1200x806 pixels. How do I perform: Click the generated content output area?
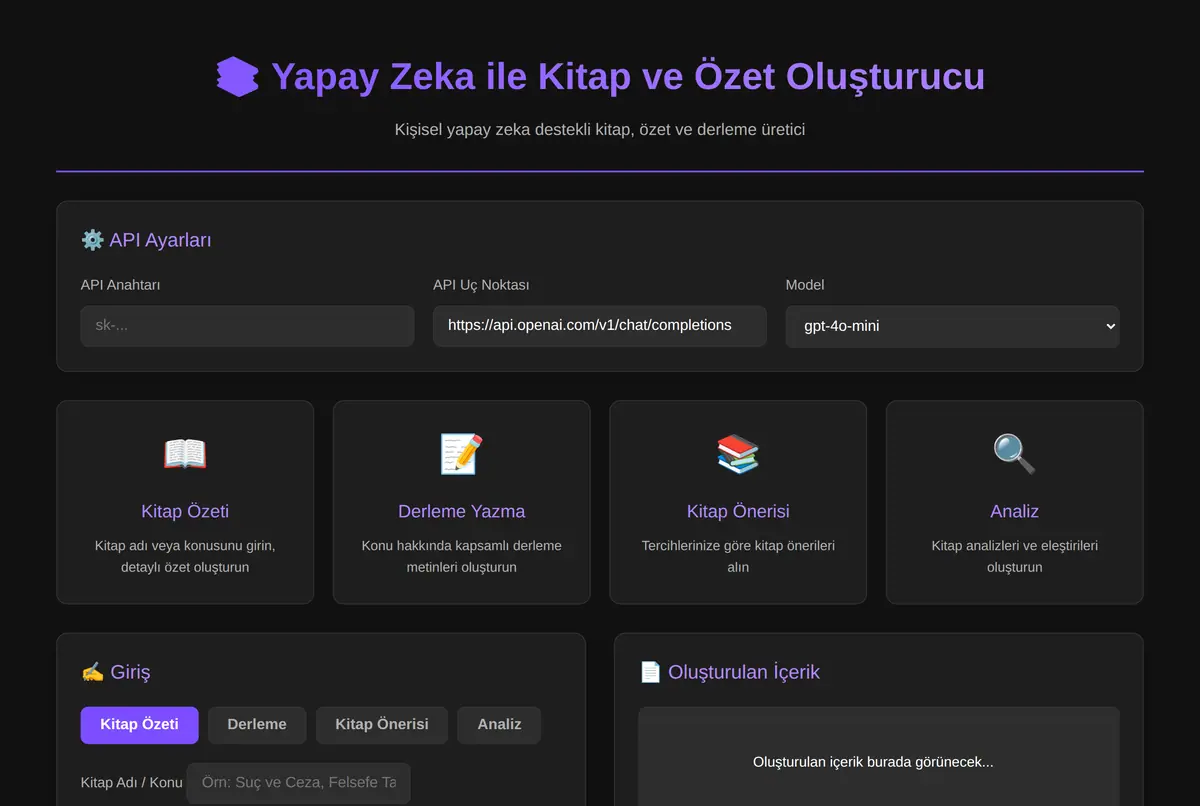pyautogui.click(x=879, y=757)
